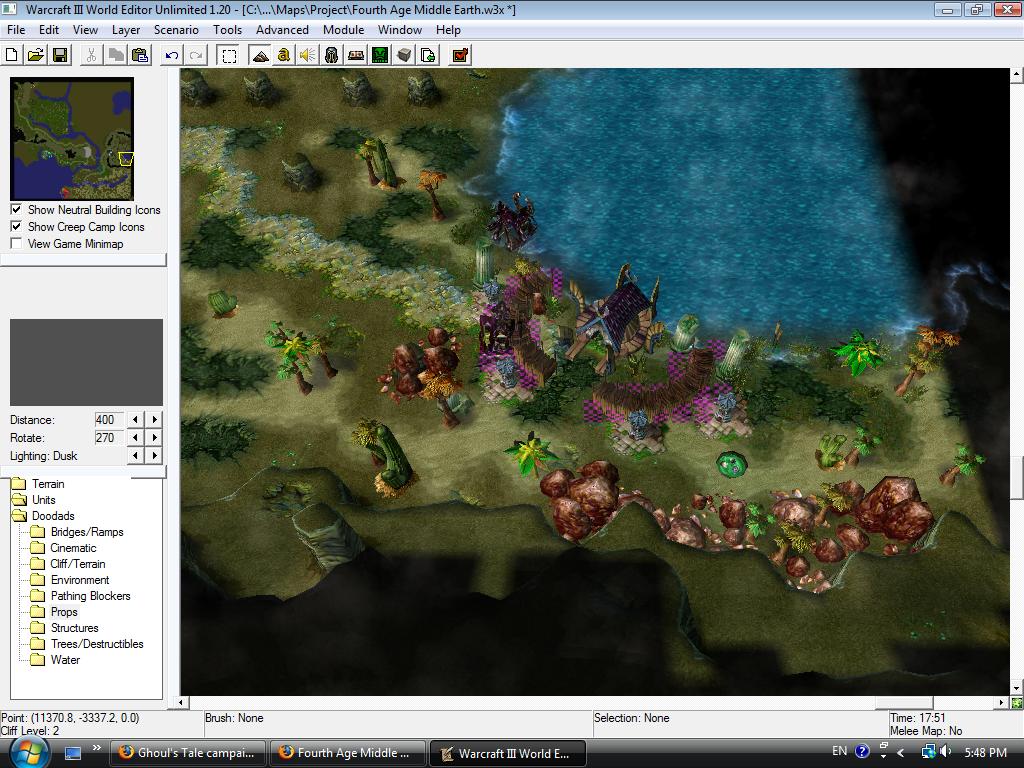Select Structures doodad category
Viewport: 1024px width, 768px height.
tap(74, 628)
